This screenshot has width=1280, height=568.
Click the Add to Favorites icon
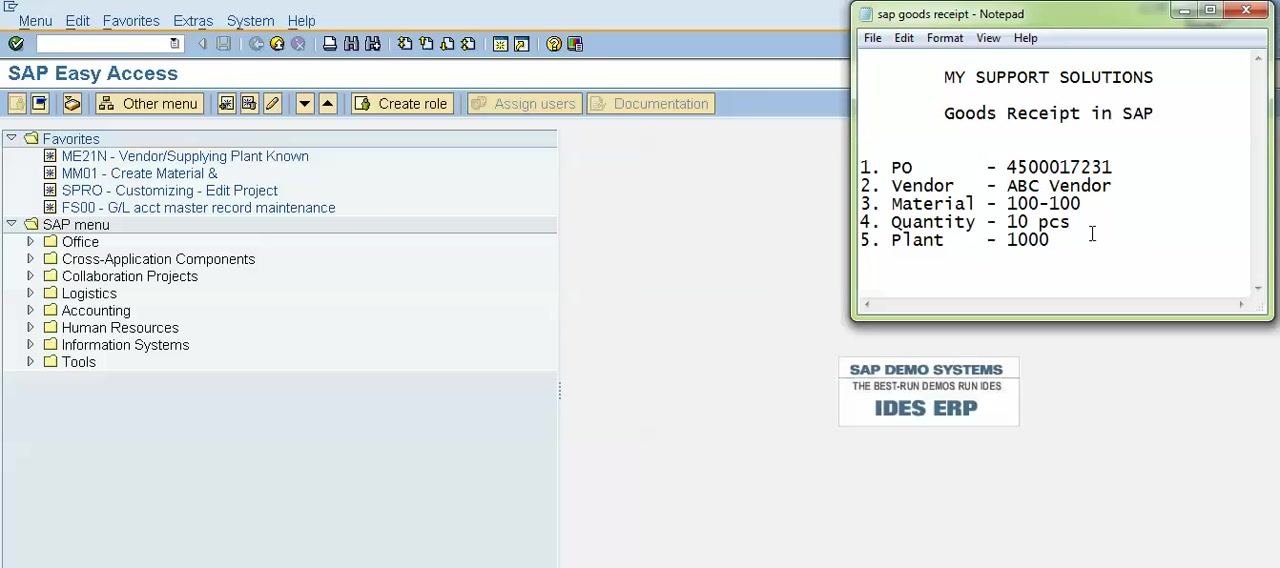pos(227,103)
